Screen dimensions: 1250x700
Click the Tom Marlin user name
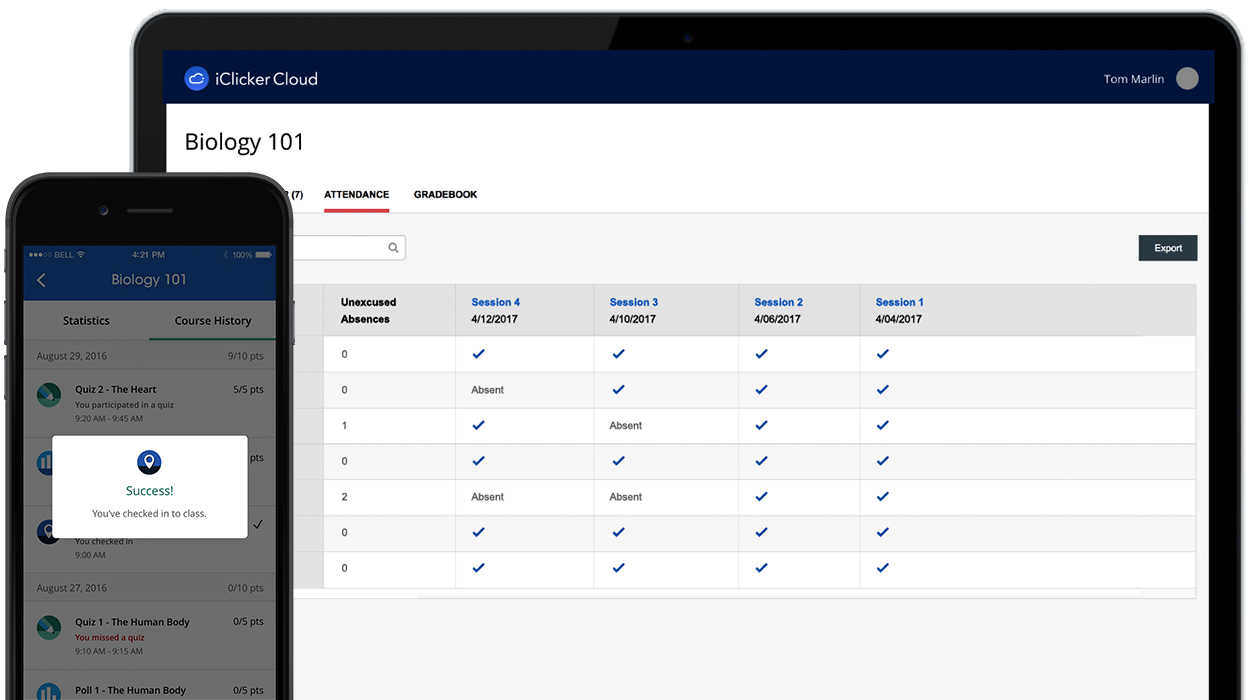[1134, 79]
